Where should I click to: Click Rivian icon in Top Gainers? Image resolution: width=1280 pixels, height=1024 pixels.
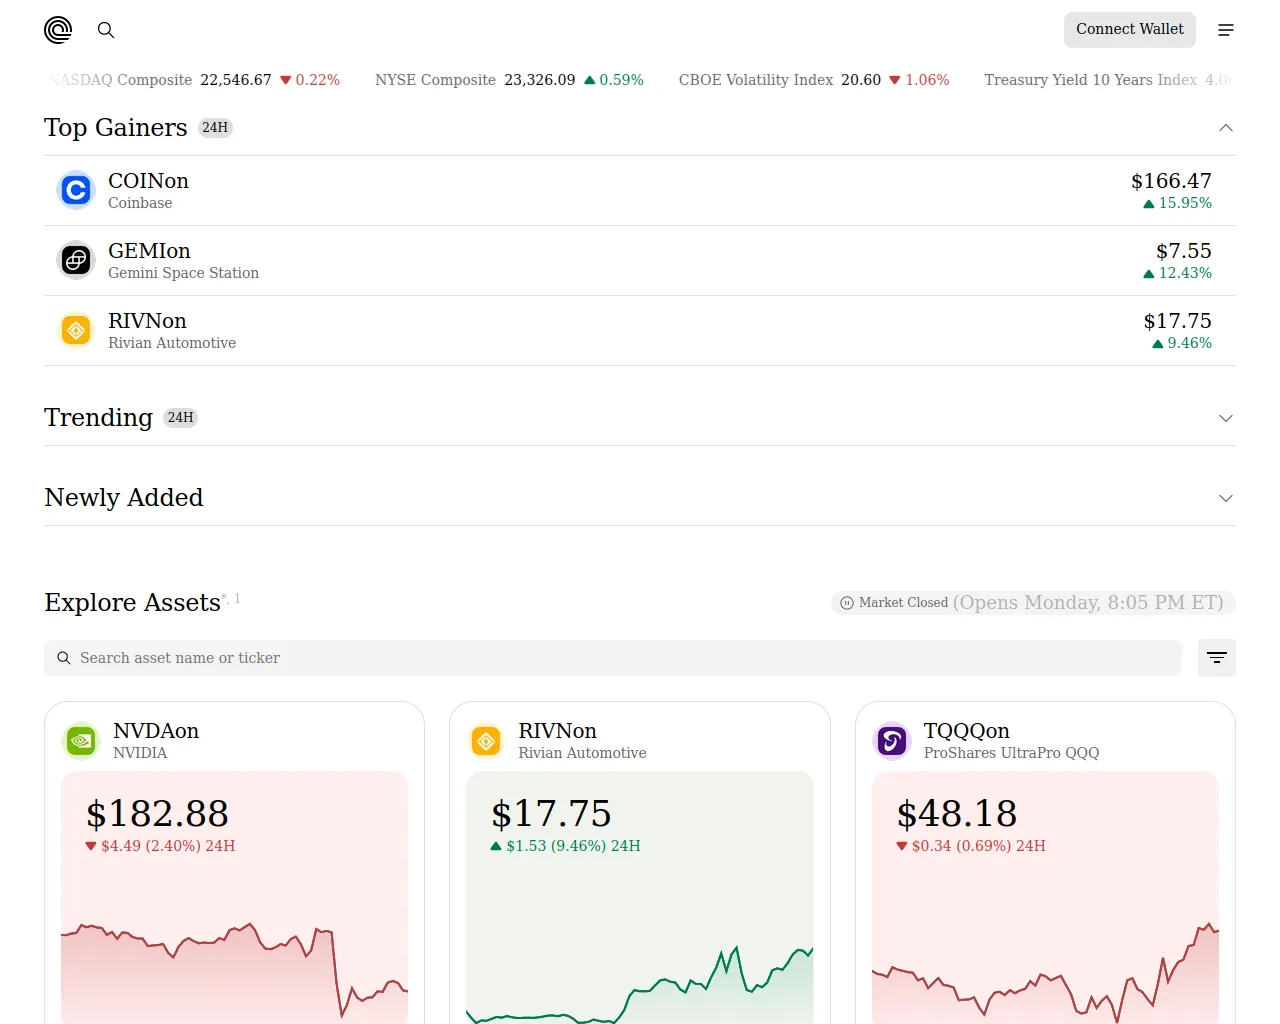tap(76, 330)
